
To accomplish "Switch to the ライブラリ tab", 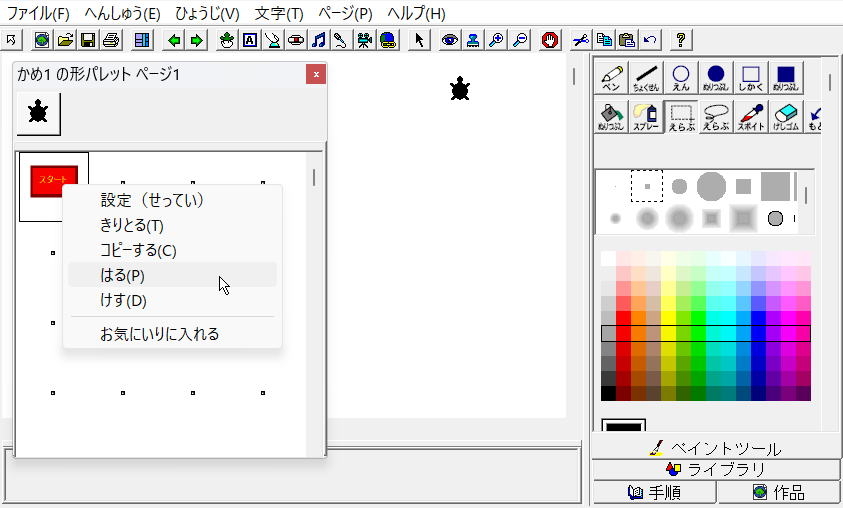I will (x=716, y=469).
